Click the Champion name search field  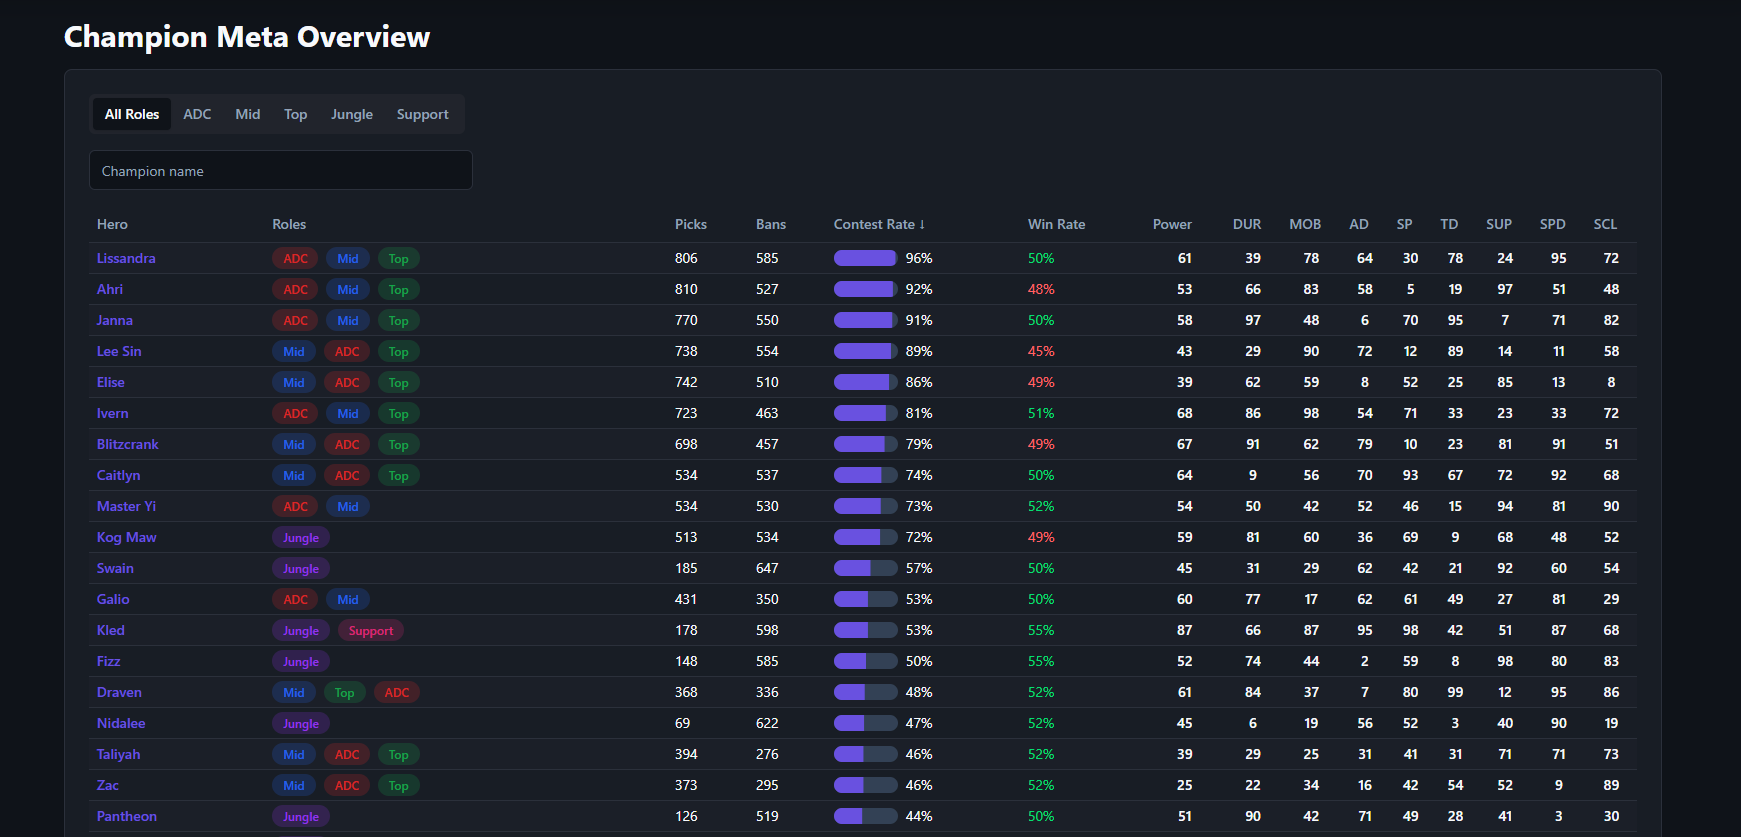tap(280, 171)
